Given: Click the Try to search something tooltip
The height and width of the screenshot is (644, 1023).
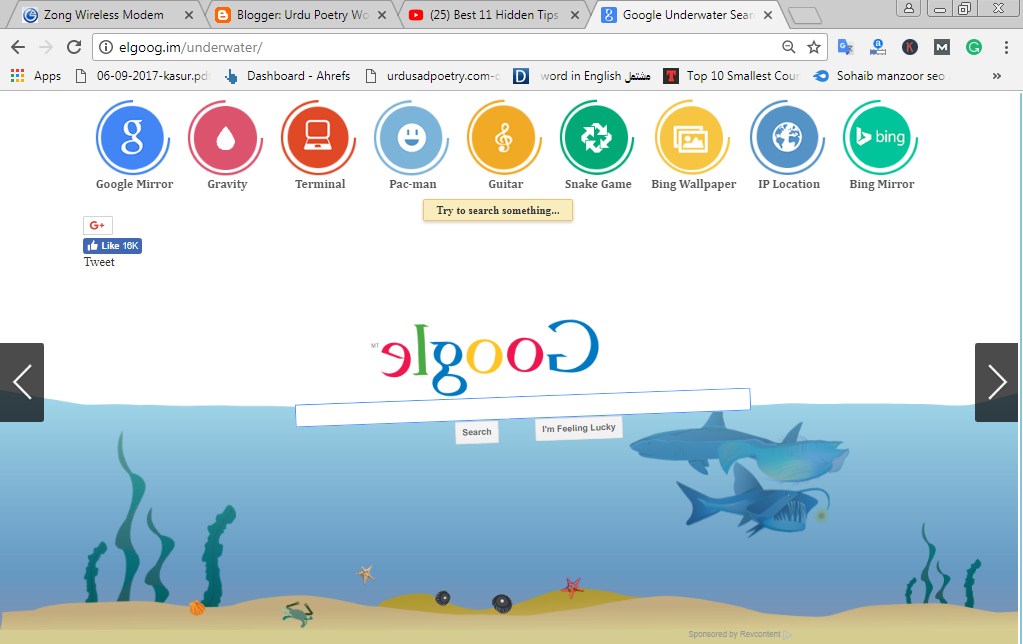Looking at the screenshot, I should (x=498, y=211).
